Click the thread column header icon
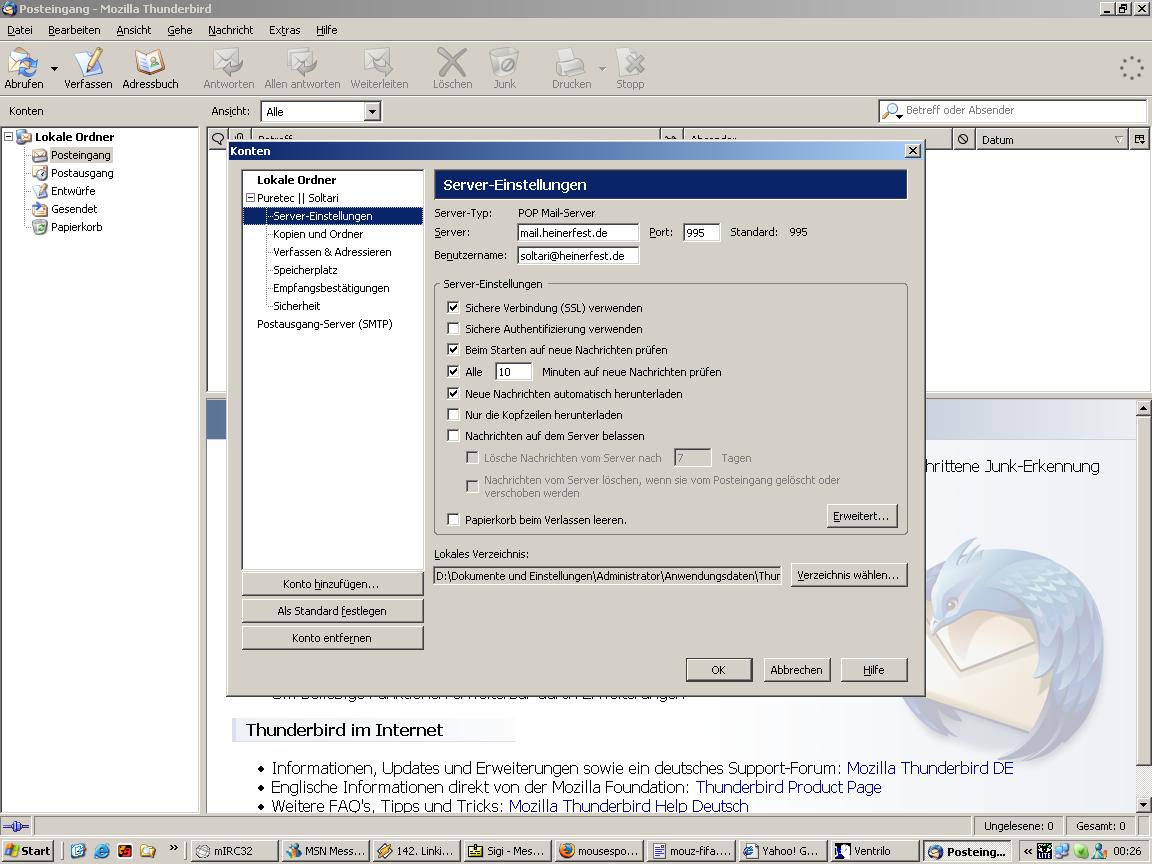Image resolution: width=1152 pixels, height=864 pixels. pos(217,137)
